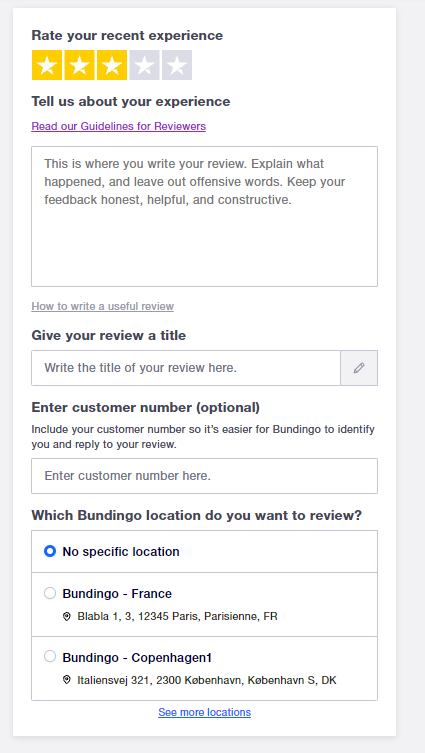Click the Paris address line under France
The height and width of the screenshot is (753, 425).
(x=178, y=616)
